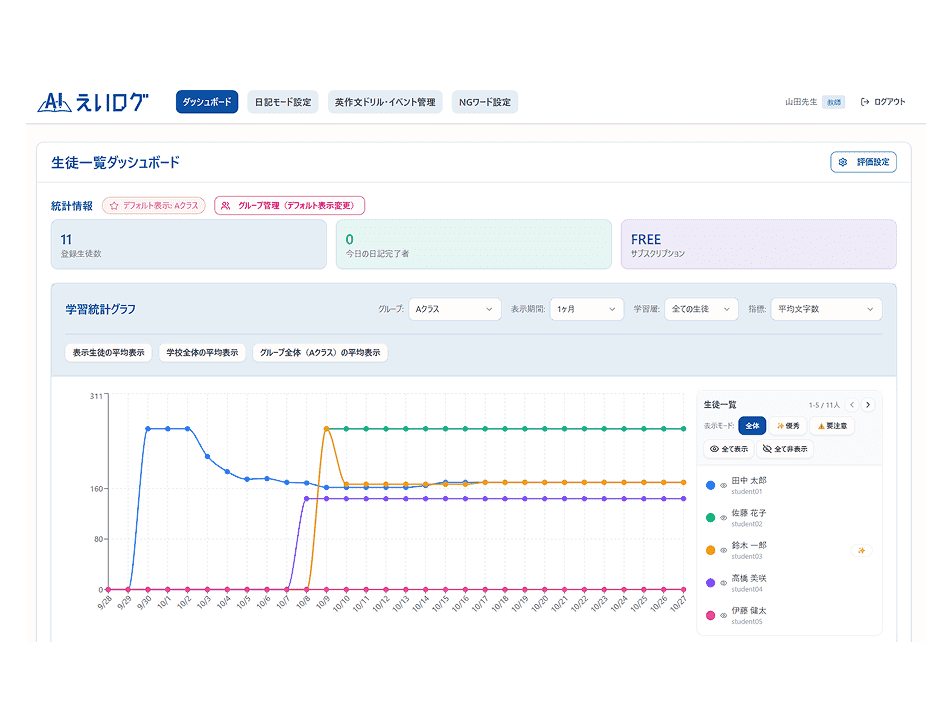Go to previous page of student list

(x=852, y=405)
